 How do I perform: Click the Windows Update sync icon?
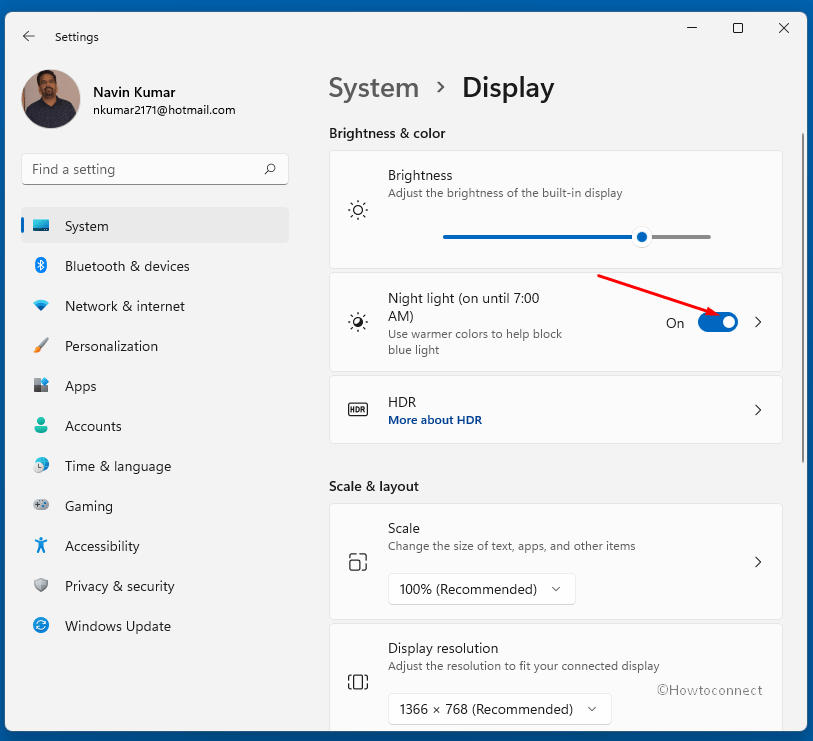(41, 625)
